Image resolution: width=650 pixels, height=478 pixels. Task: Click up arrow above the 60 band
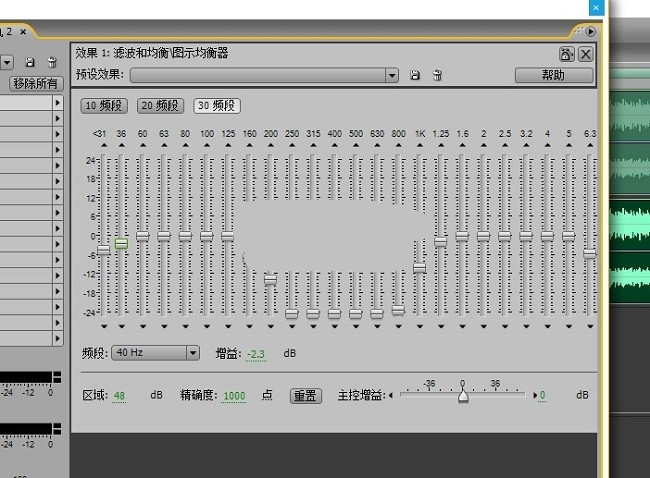pos(143,145)
